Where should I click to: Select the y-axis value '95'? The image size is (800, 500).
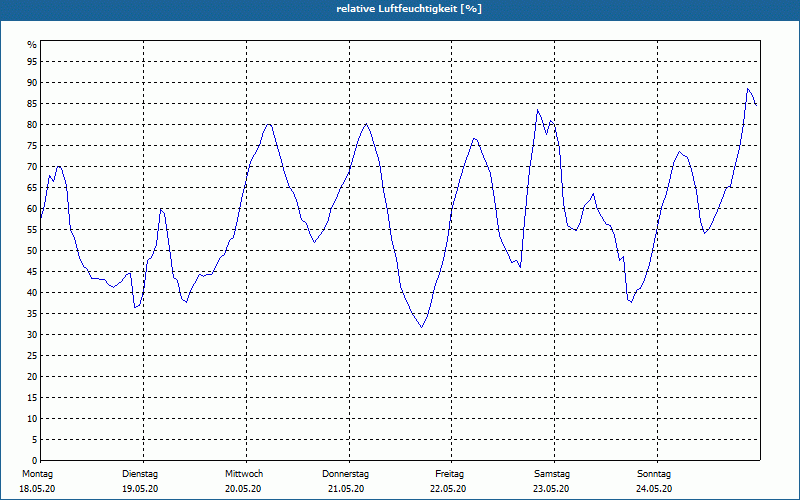[x=32, y=62]
